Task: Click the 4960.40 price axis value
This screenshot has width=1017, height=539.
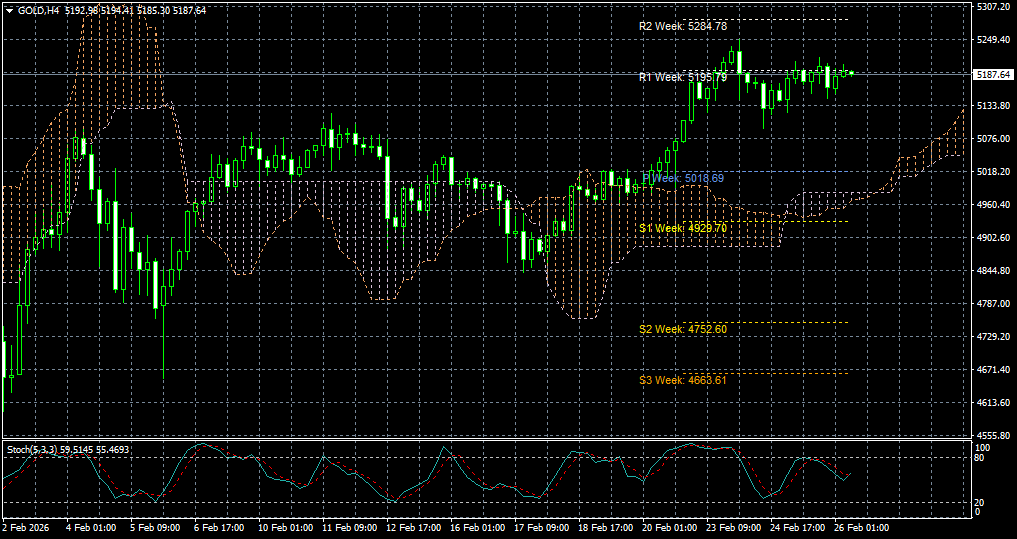Action: pyautogui.click(x=993, y=205)
